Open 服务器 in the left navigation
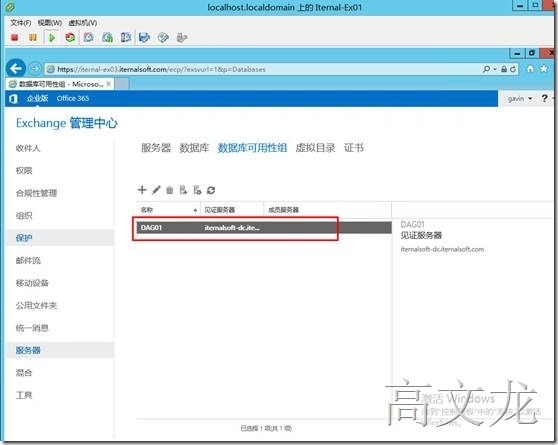 tap(28, 350)
